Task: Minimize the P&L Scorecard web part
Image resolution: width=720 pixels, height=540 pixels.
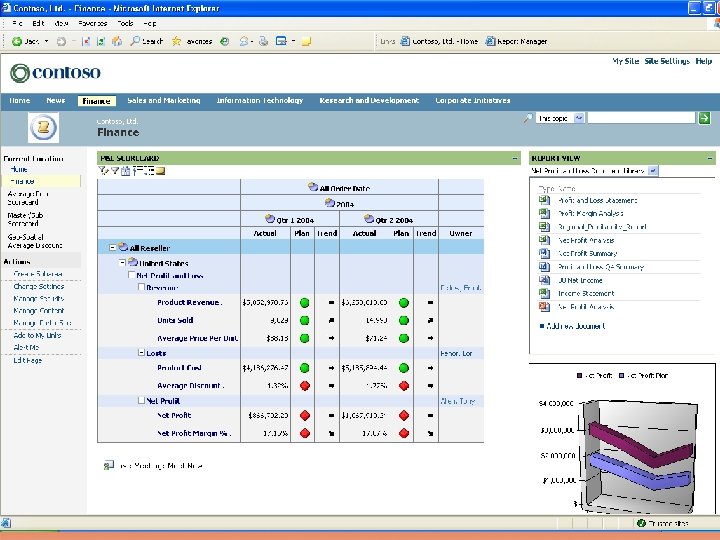Action: [515, 158]
